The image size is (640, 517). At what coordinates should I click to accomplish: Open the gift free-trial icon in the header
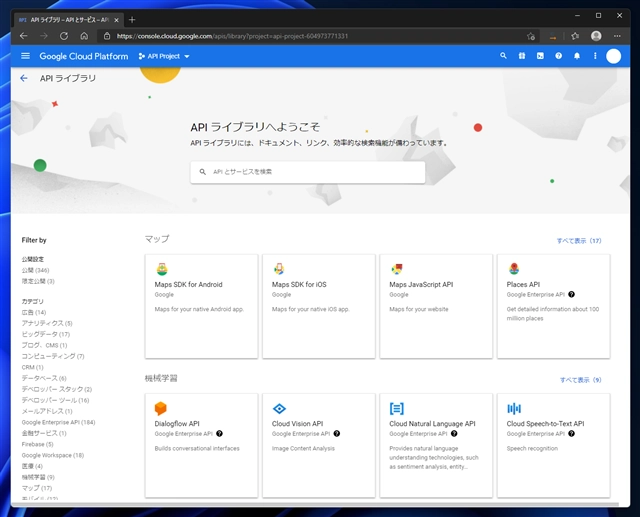tap(522, 56)
